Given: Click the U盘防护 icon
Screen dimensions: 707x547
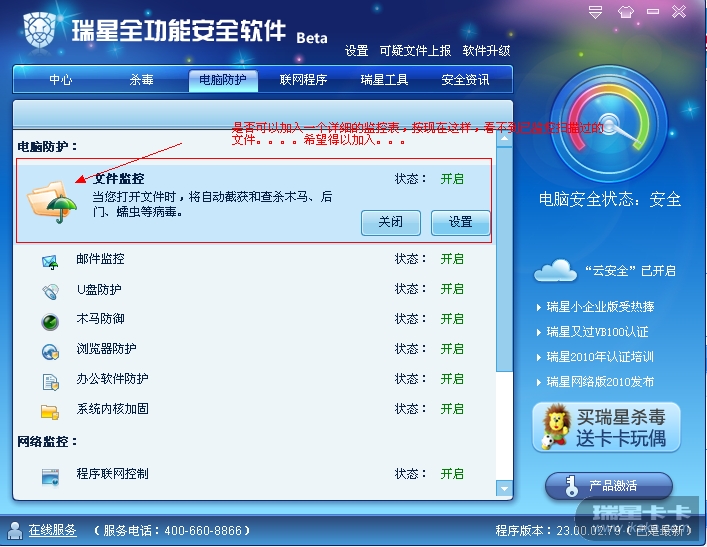Looking at the screenshot, I should click(x=50, y=292).
